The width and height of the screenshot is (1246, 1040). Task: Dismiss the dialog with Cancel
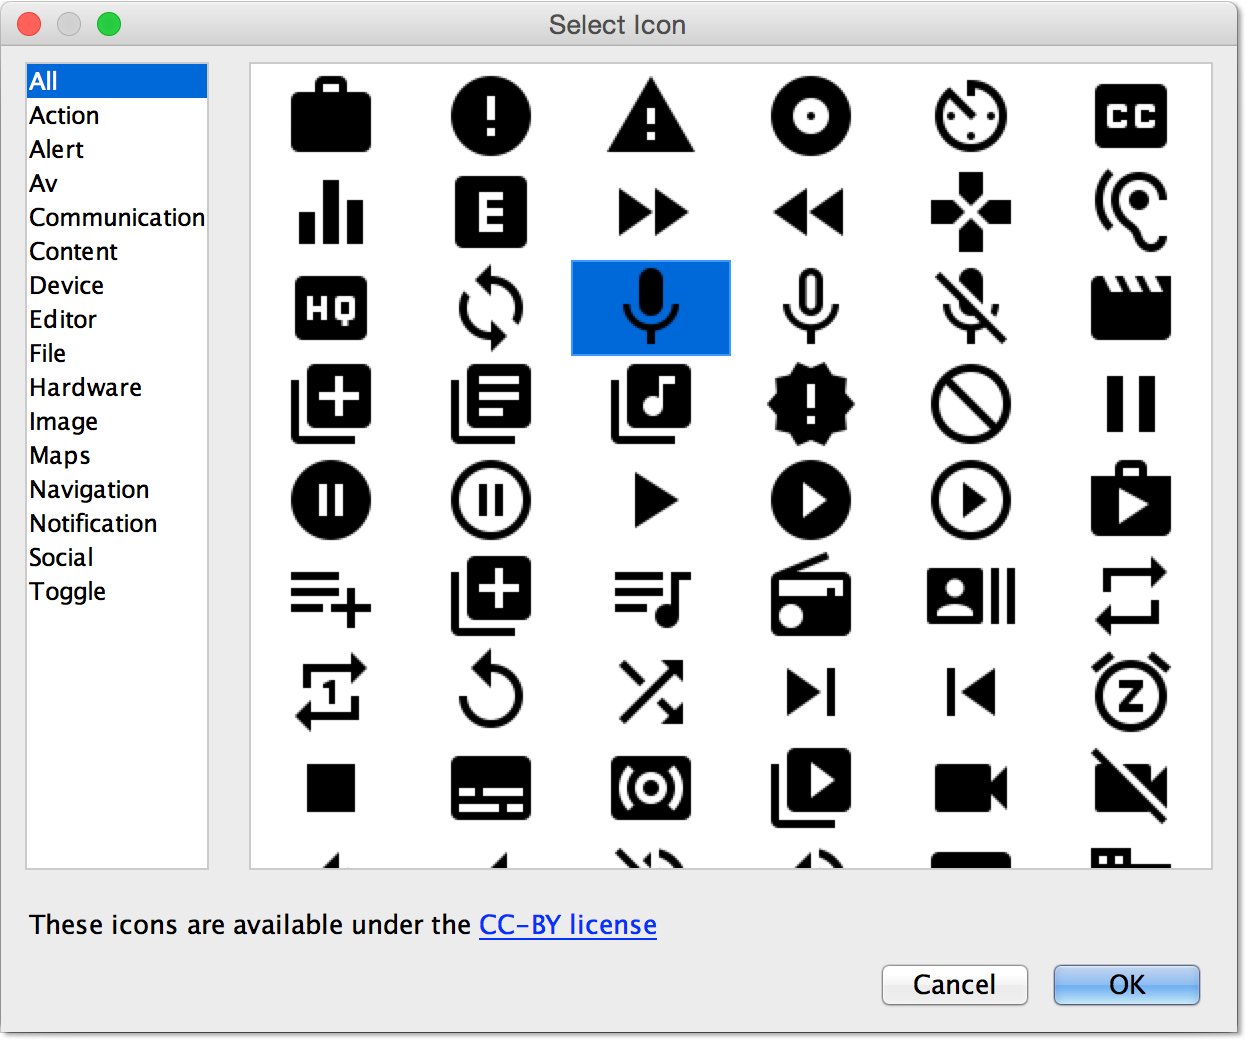954,985
